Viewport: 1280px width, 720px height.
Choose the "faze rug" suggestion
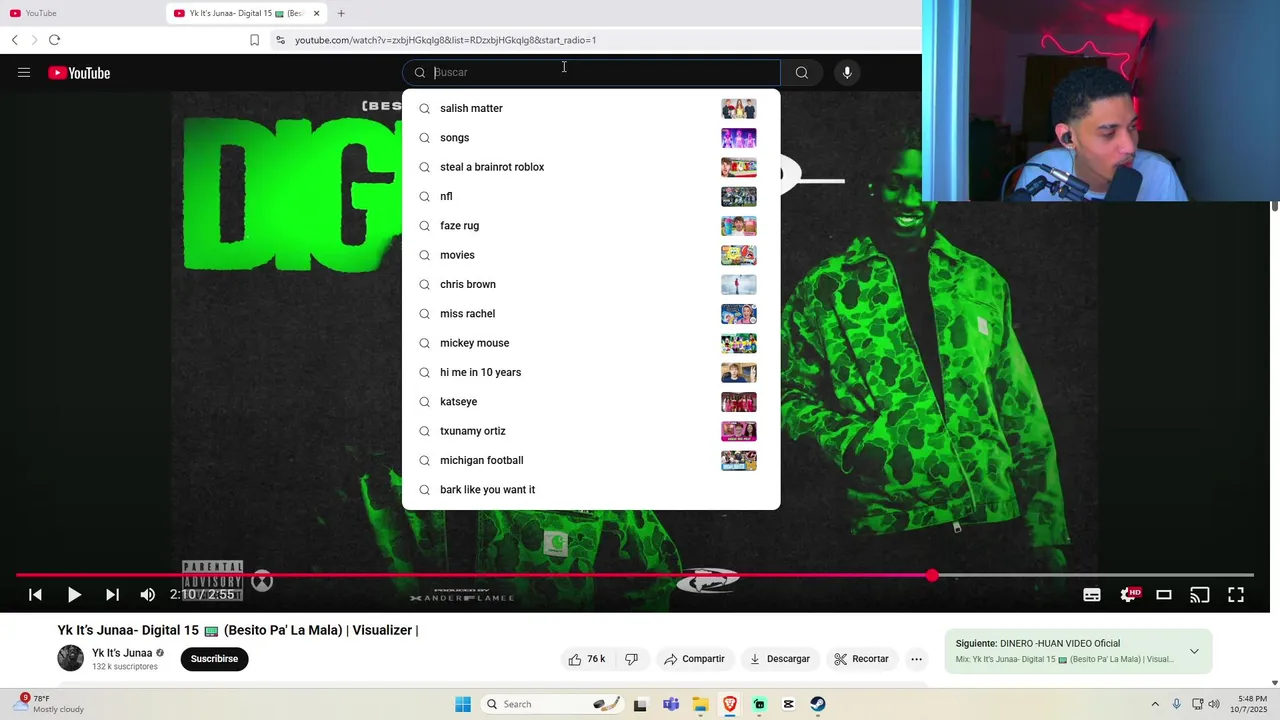point(591,226)
